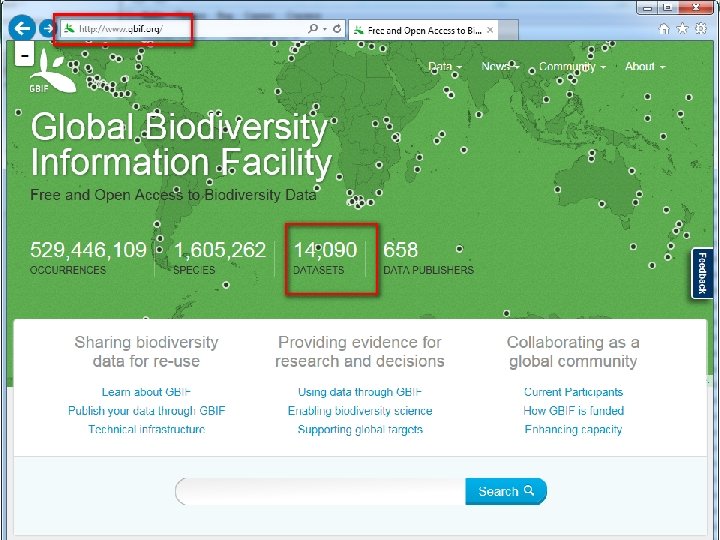Image resolution: width=720 pixels, height=540 pixels.
Task: Open the vertical Feedback tab
Action: click(702, 273)
